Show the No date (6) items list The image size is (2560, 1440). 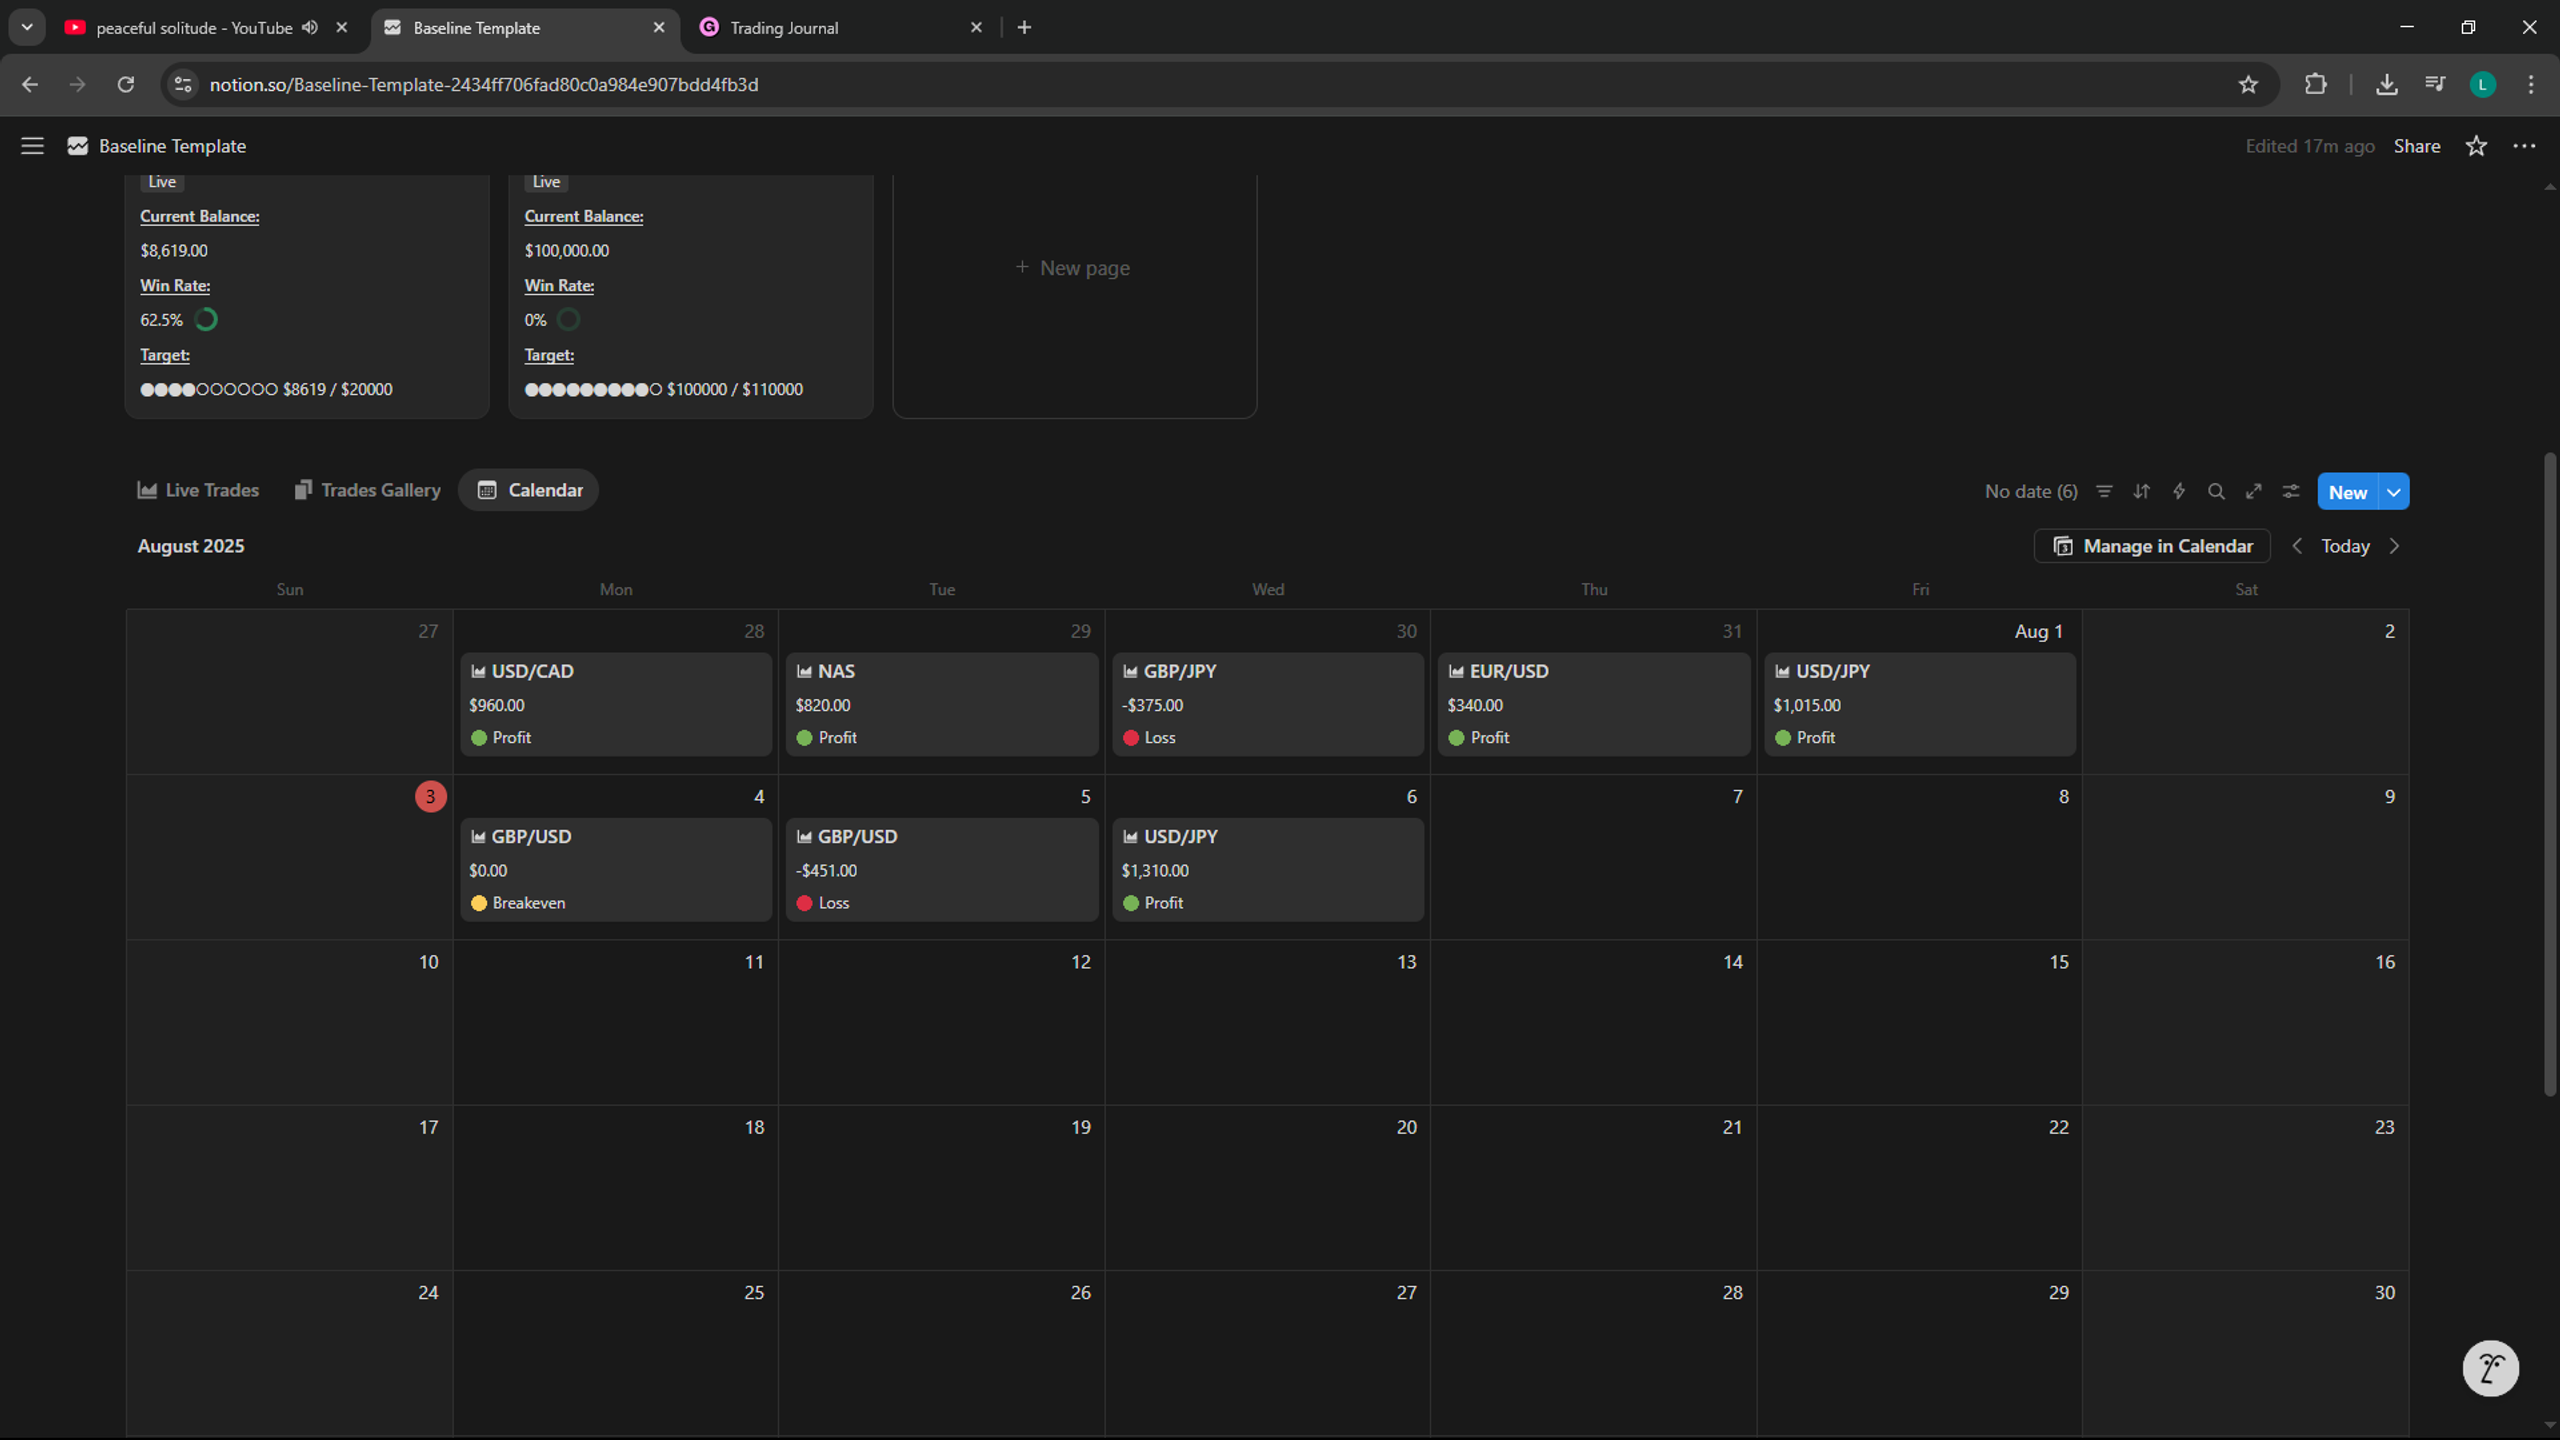tap(2030, 491)
